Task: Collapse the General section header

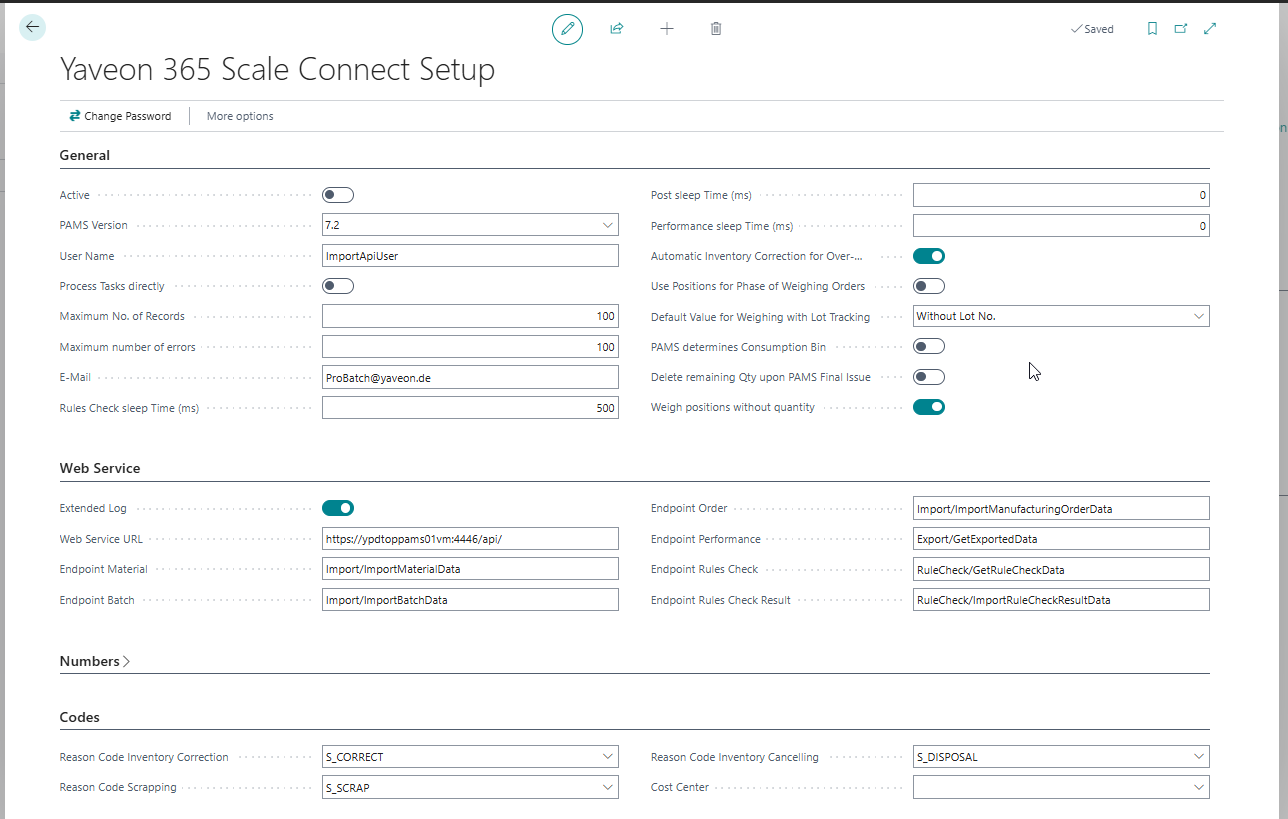Action: pos(85,155)
